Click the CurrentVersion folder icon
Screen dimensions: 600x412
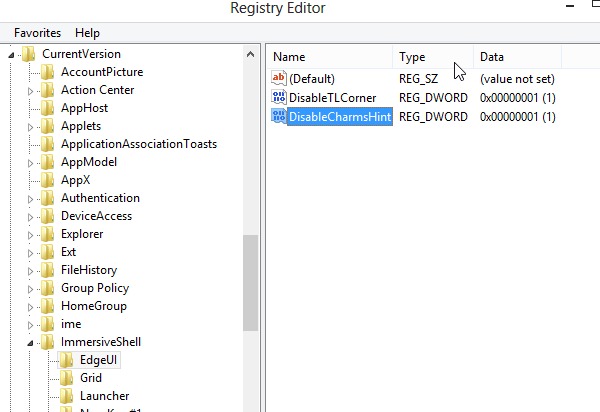29,54
